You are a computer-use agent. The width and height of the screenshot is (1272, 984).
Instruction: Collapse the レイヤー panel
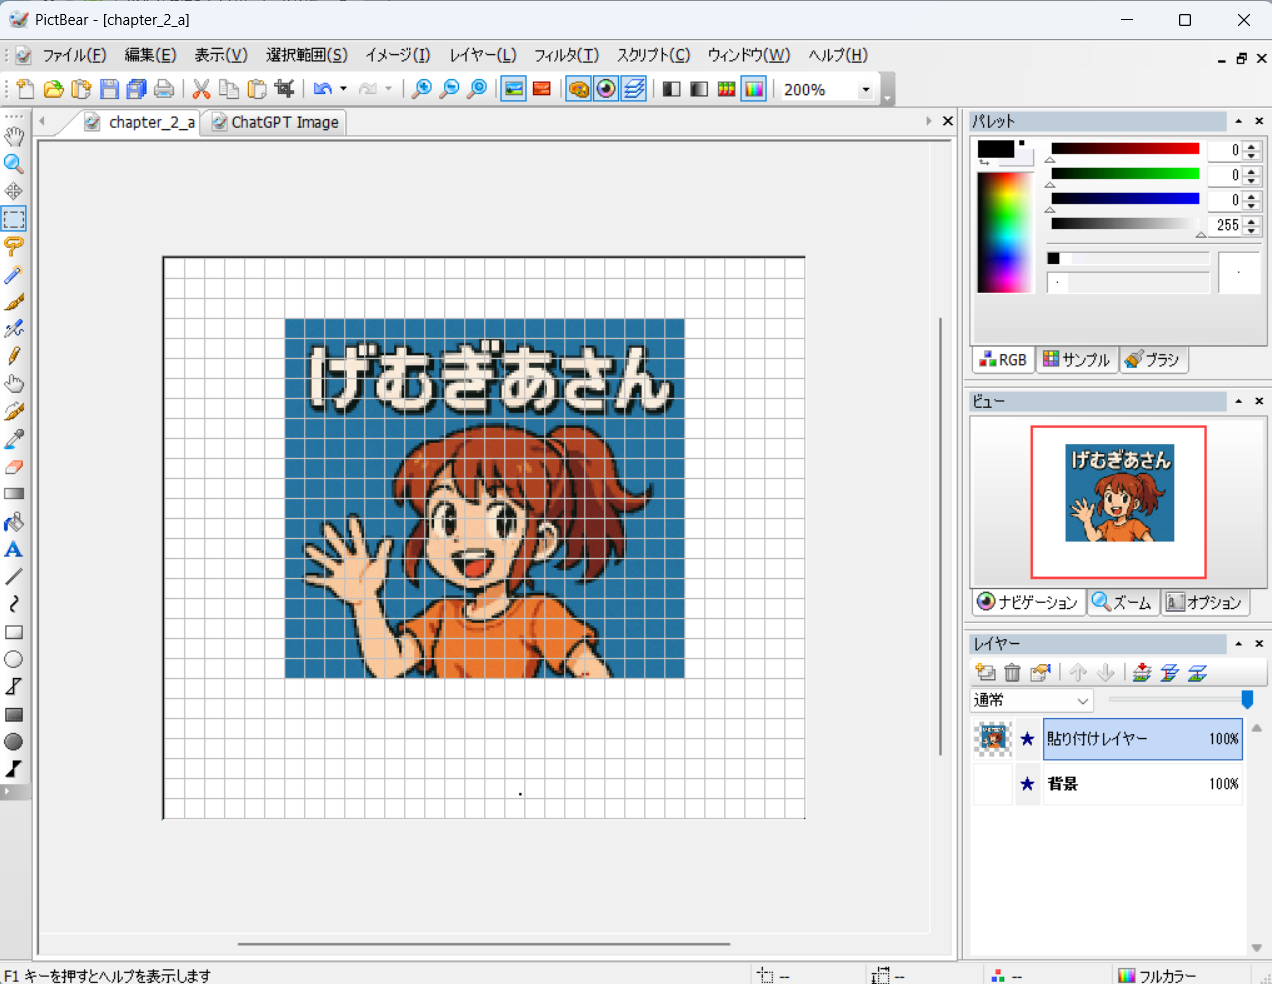(x=1238, y=644)
